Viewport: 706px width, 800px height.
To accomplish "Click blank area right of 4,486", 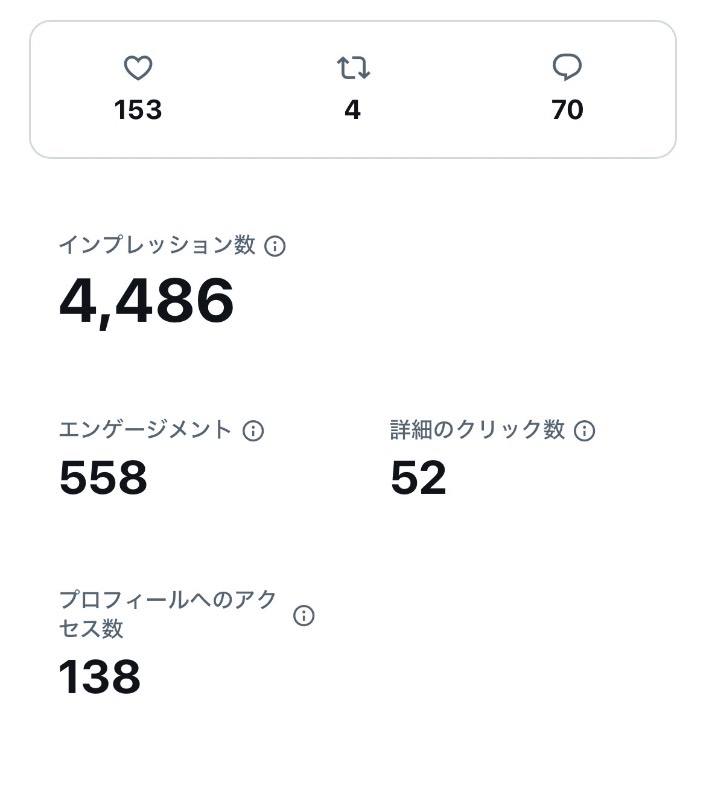I will pyautogui.click(x=459, y=302).
